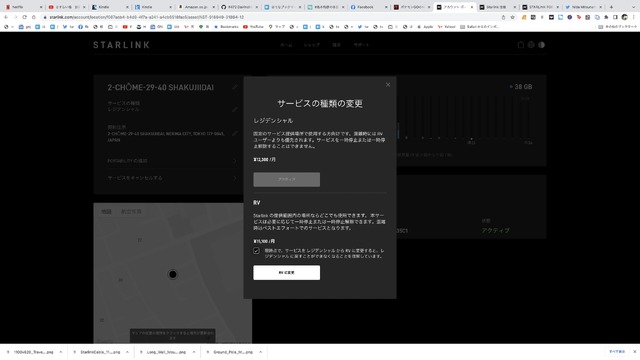Open the YouTube bookmark
Viewport: 640px width, 360px height.
[x=253, y=27]
